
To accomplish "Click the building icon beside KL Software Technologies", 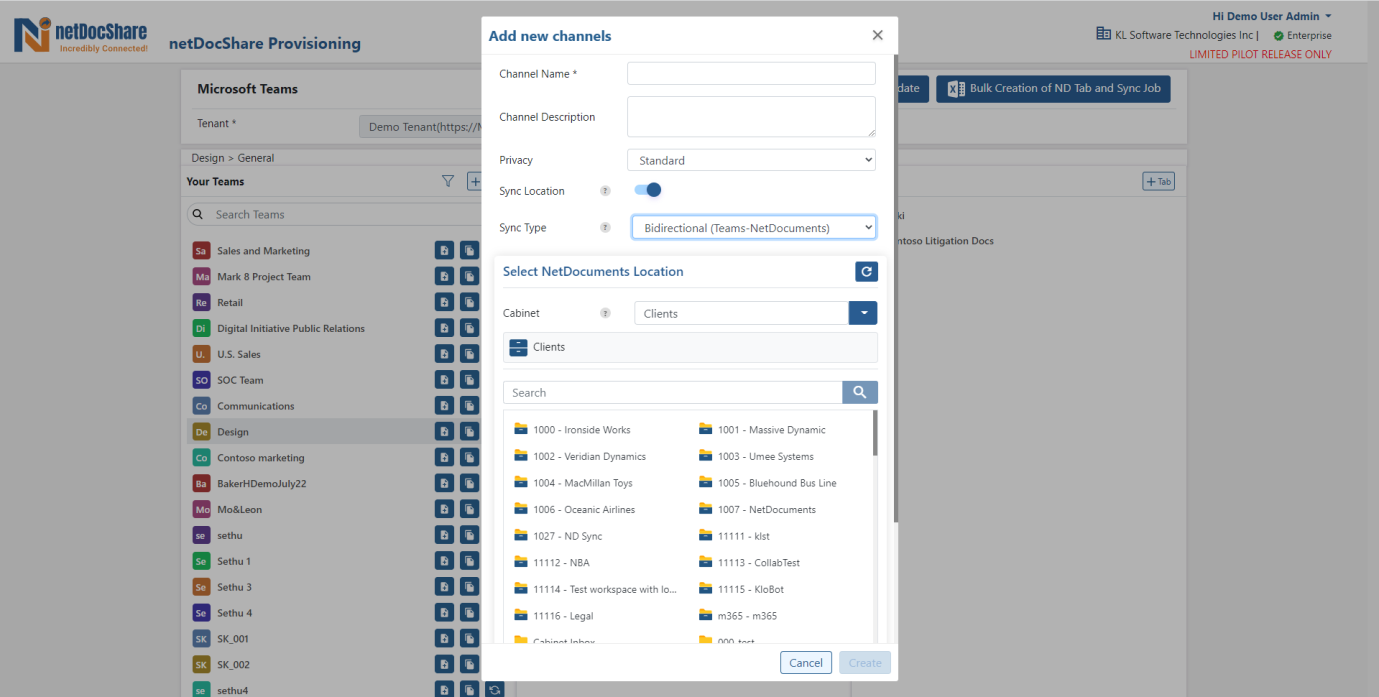I will [1105, 35].
